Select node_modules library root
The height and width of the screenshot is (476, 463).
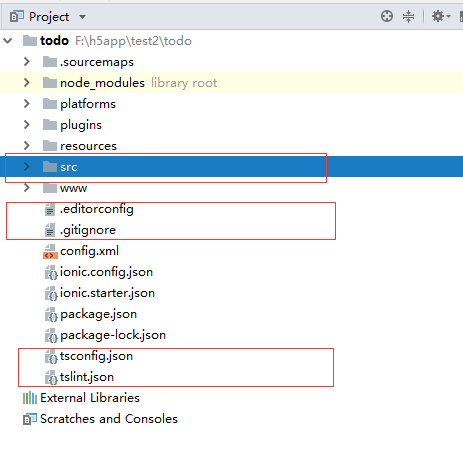tap(231, 83)
